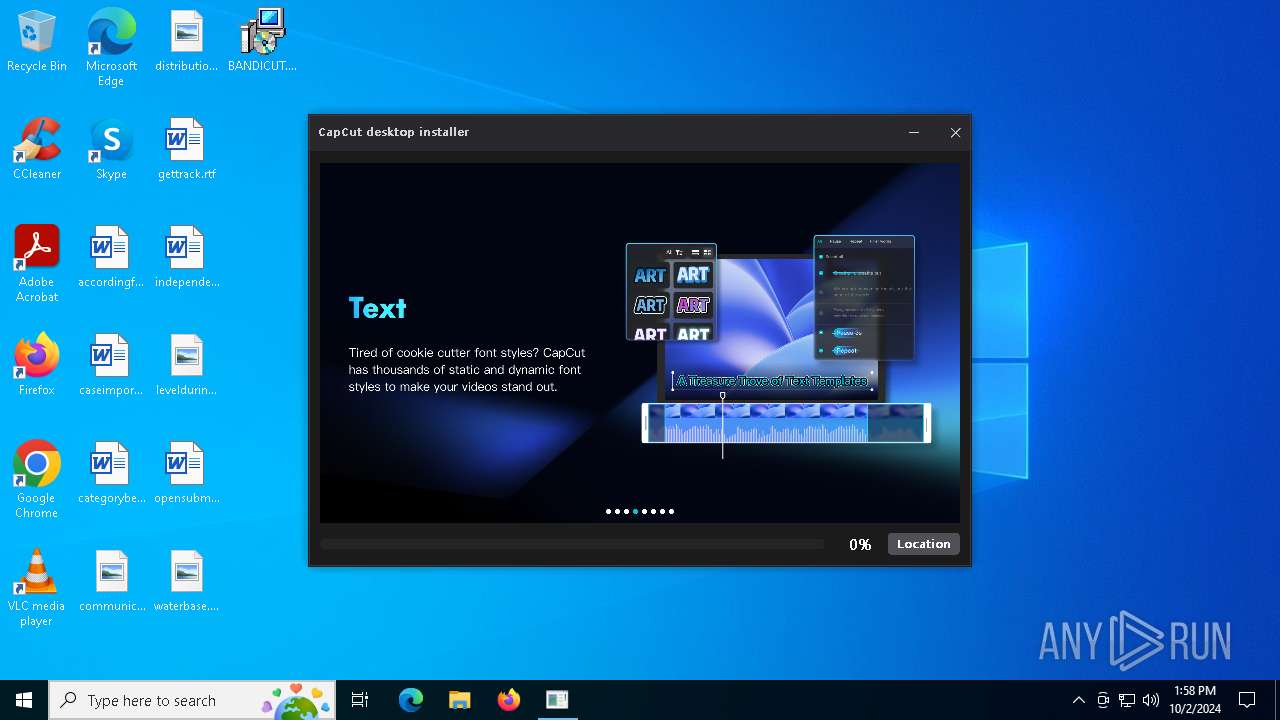Launch Firefox from the taskbar
1280x720 pixels.
tap(509, 700)
